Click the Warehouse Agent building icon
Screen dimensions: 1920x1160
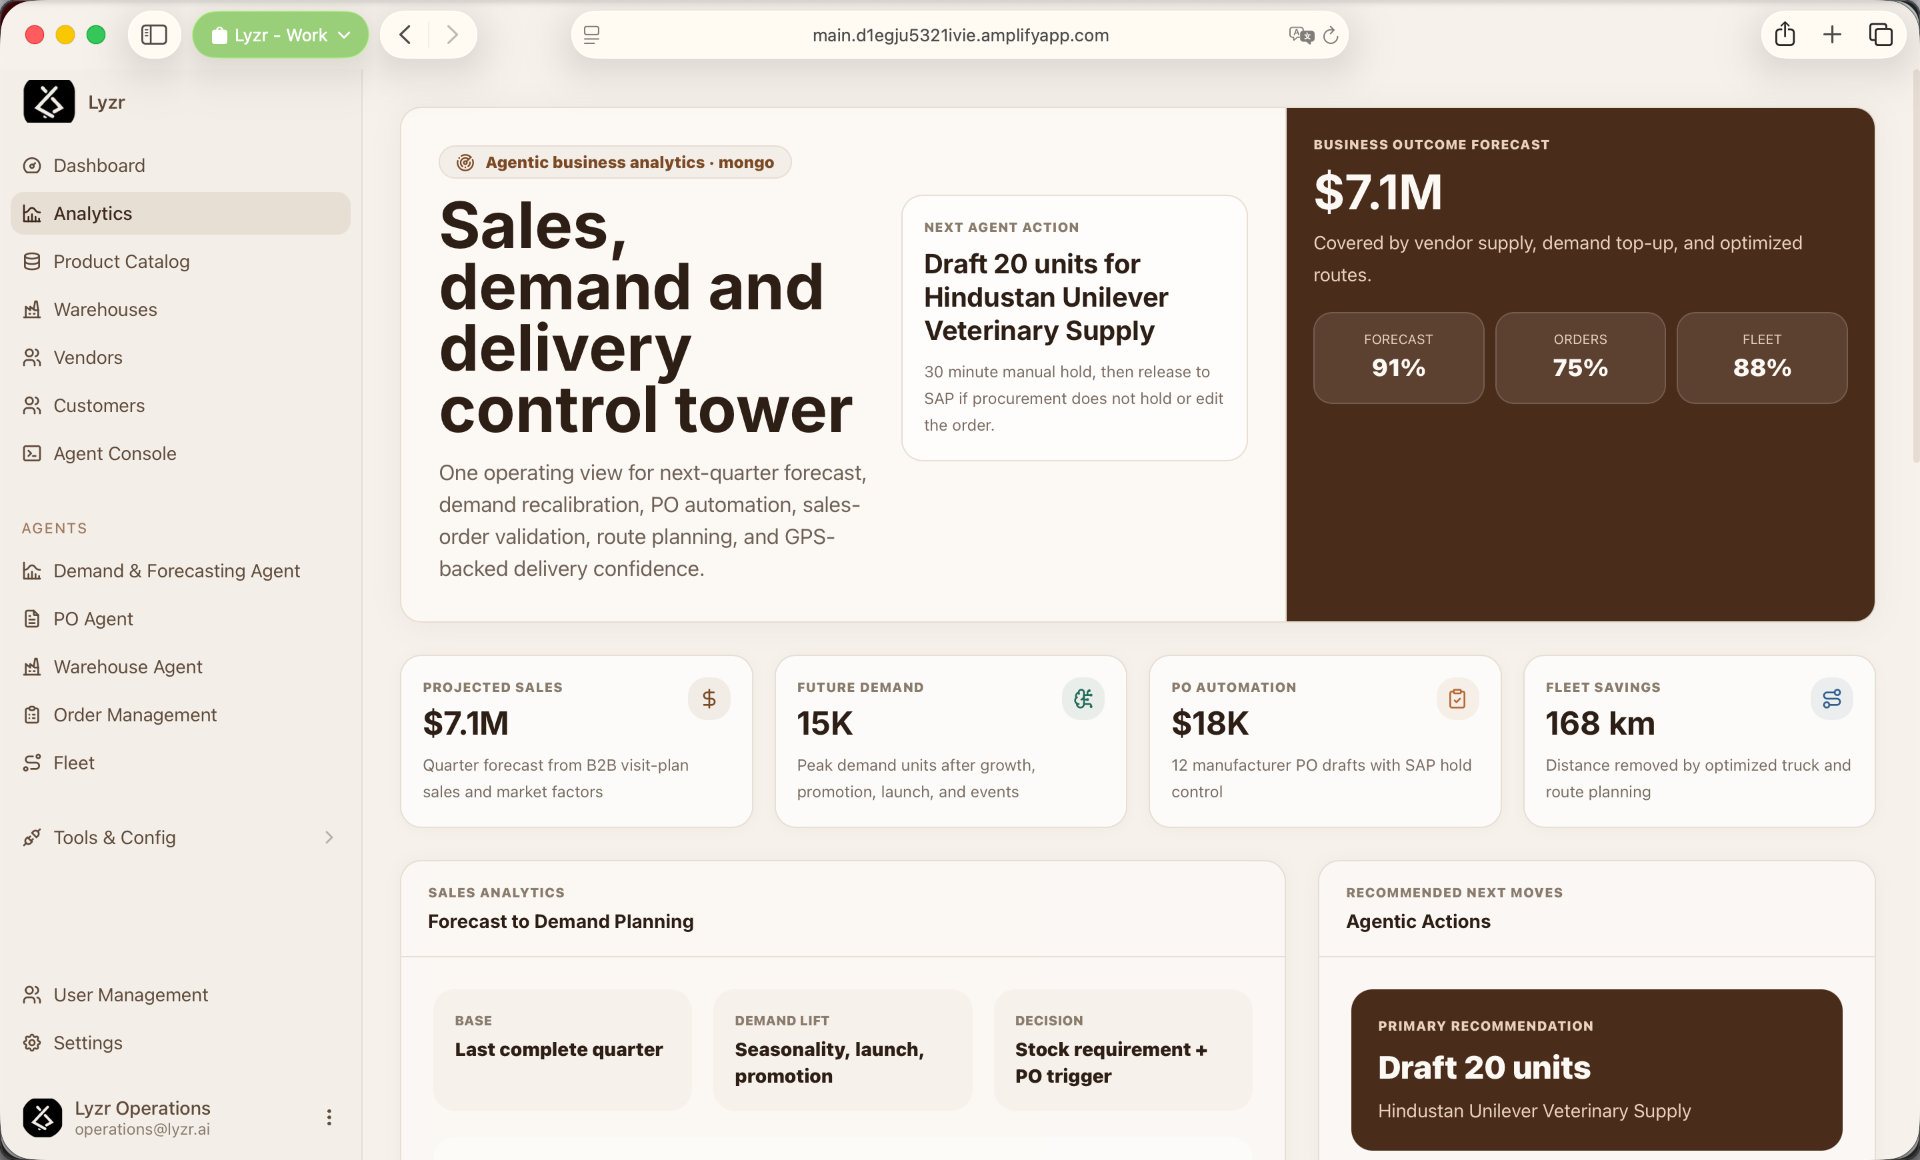tap(32, 667)
